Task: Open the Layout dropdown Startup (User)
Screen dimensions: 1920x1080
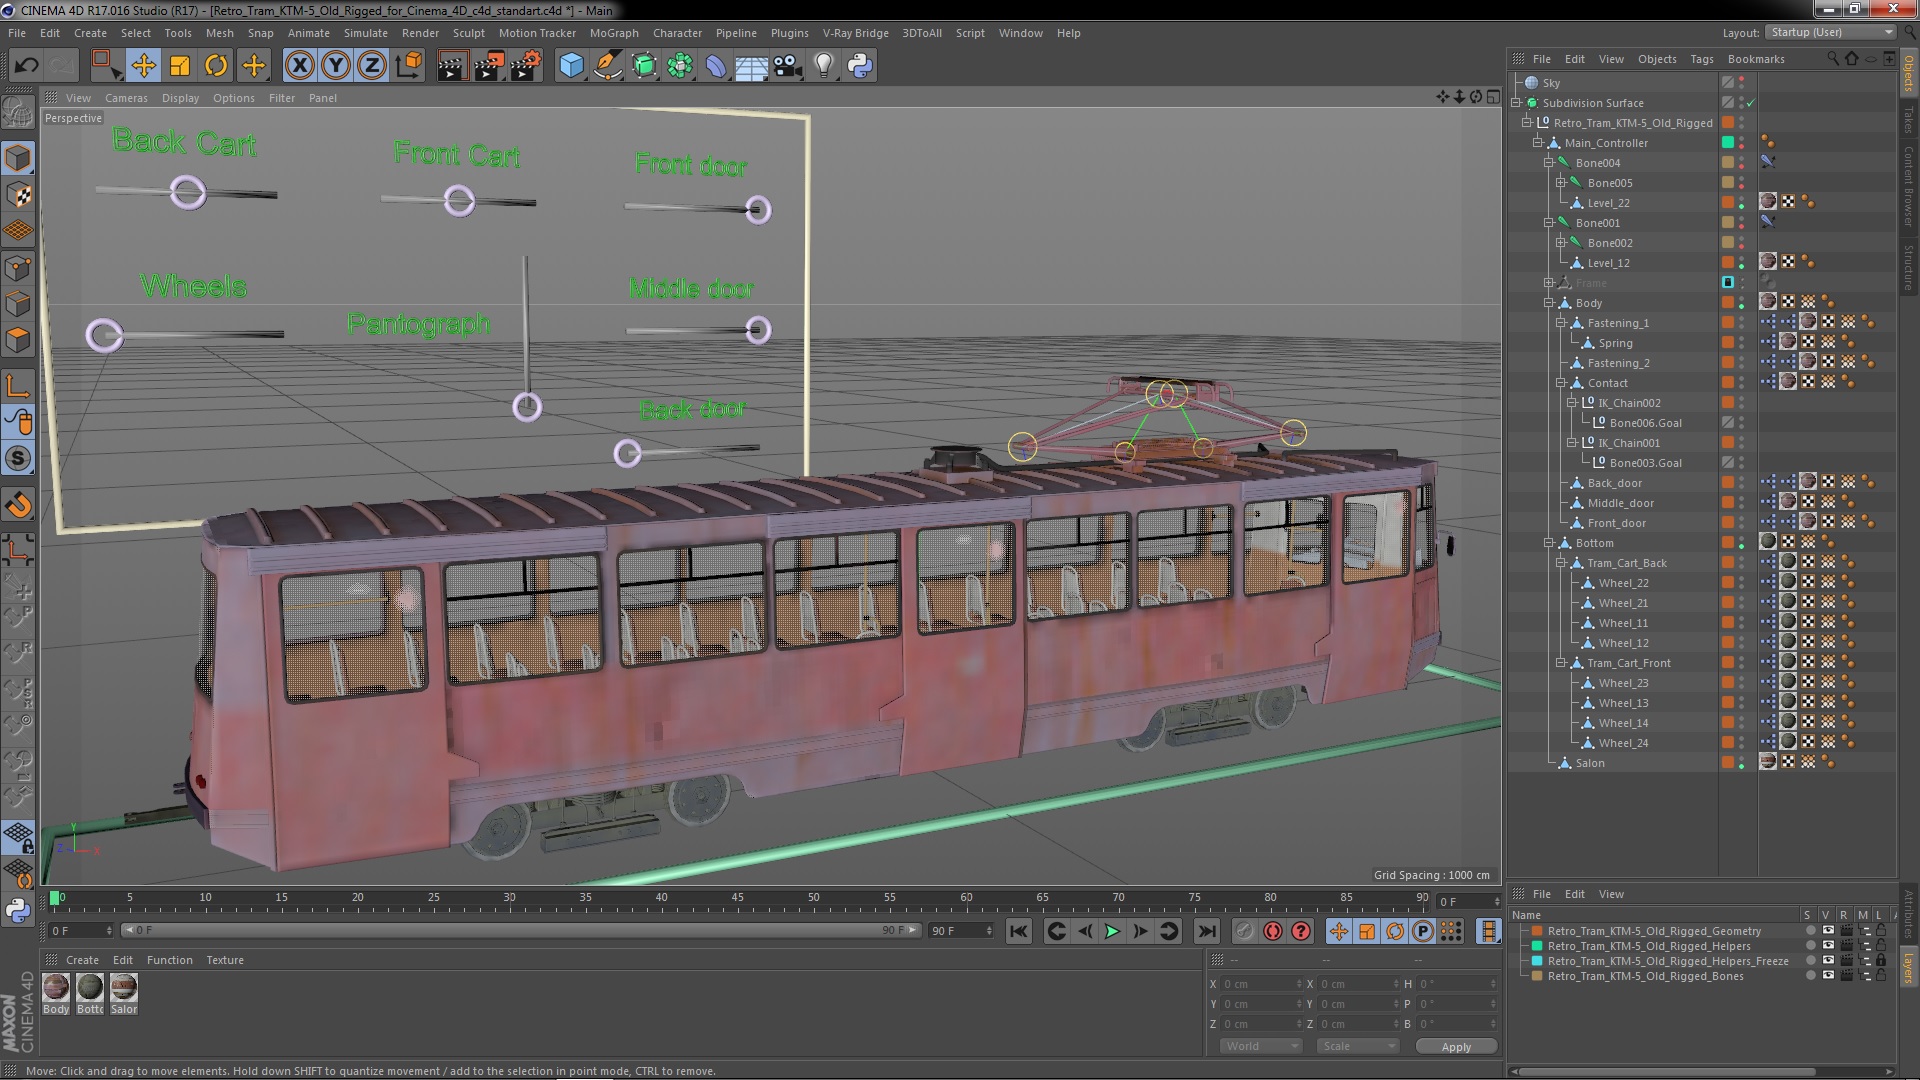Action: (x=1829, y=32)
